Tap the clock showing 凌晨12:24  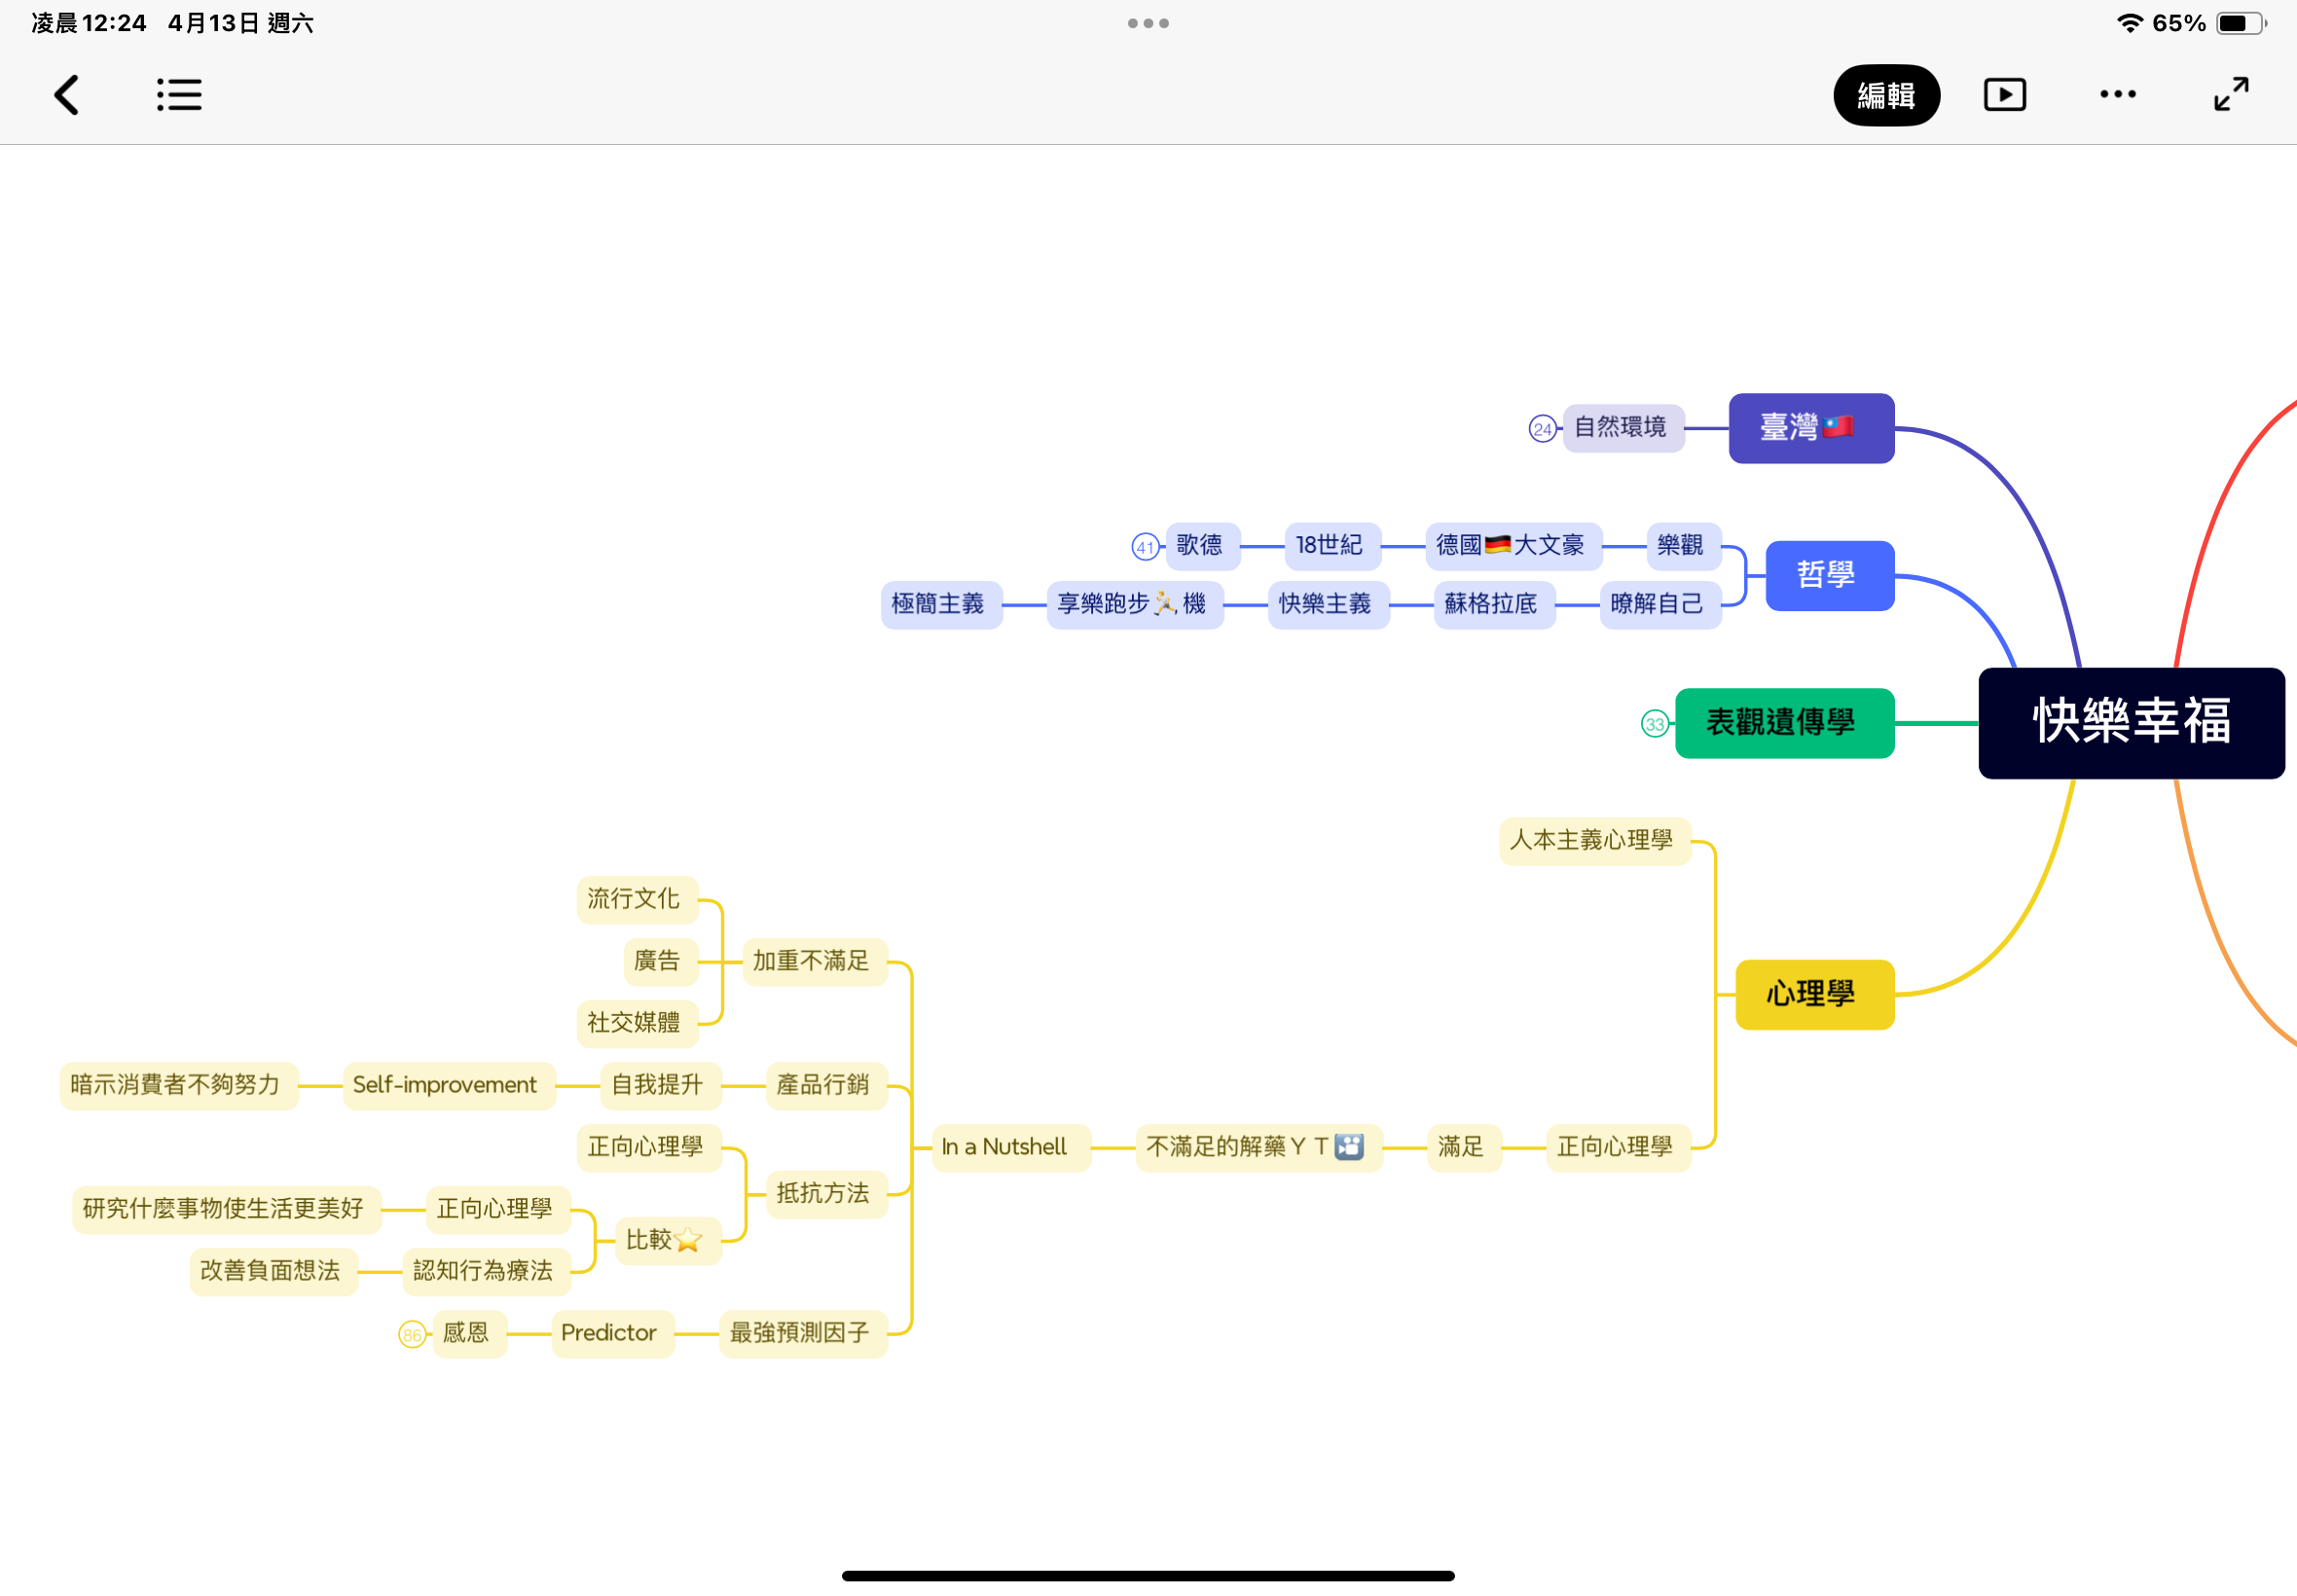click(89, 23)
